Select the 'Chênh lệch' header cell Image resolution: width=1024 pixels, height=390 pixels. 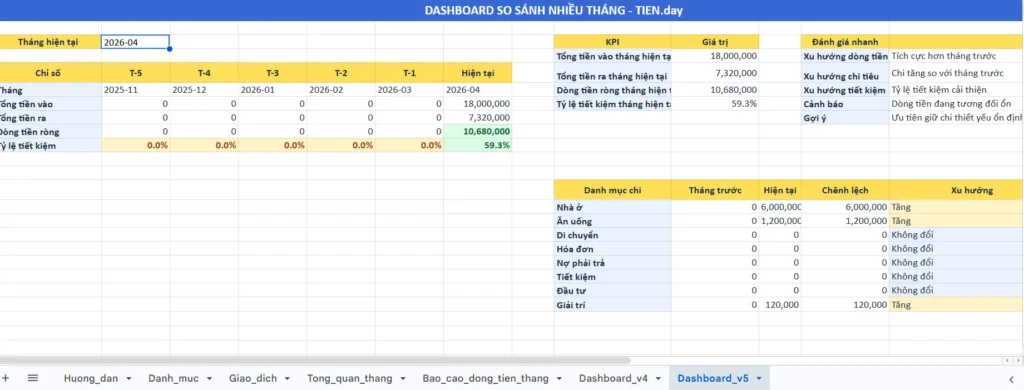point(845,190)
